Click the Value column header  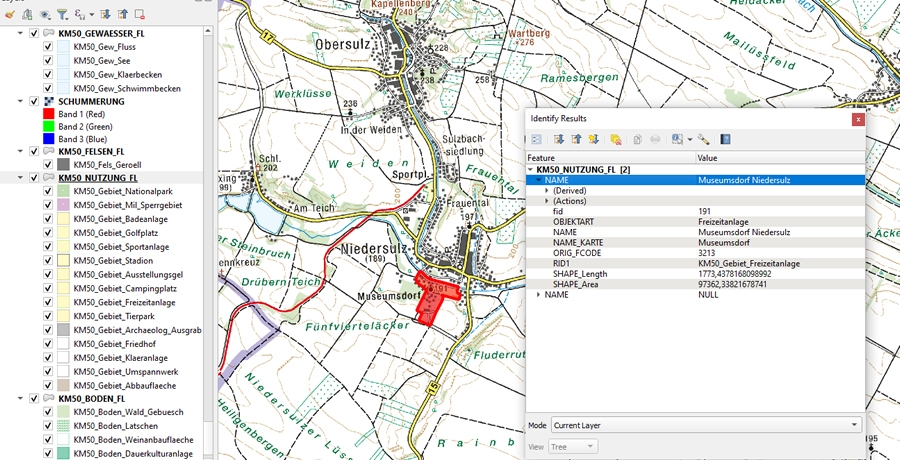coord(779,157)
